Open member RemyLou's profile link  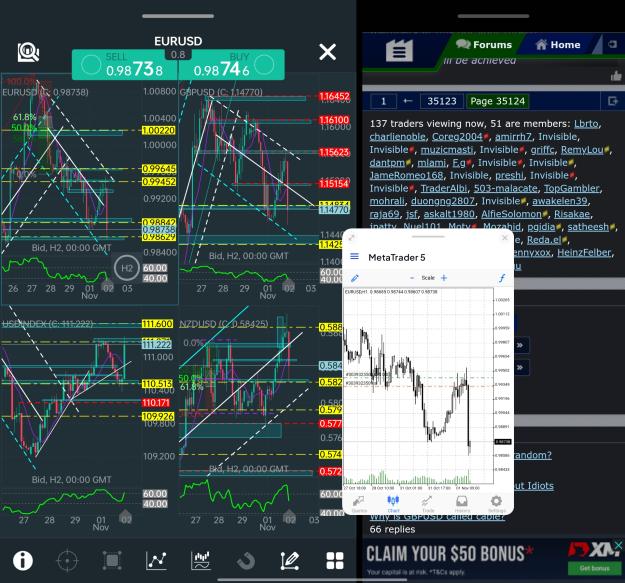582,150
